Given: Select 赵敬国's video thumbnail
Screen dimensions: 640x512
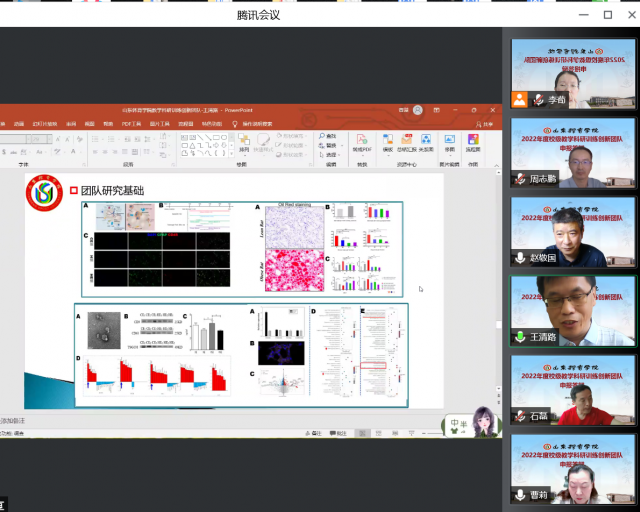Looking at the screenshot, I should pos(573,231).
